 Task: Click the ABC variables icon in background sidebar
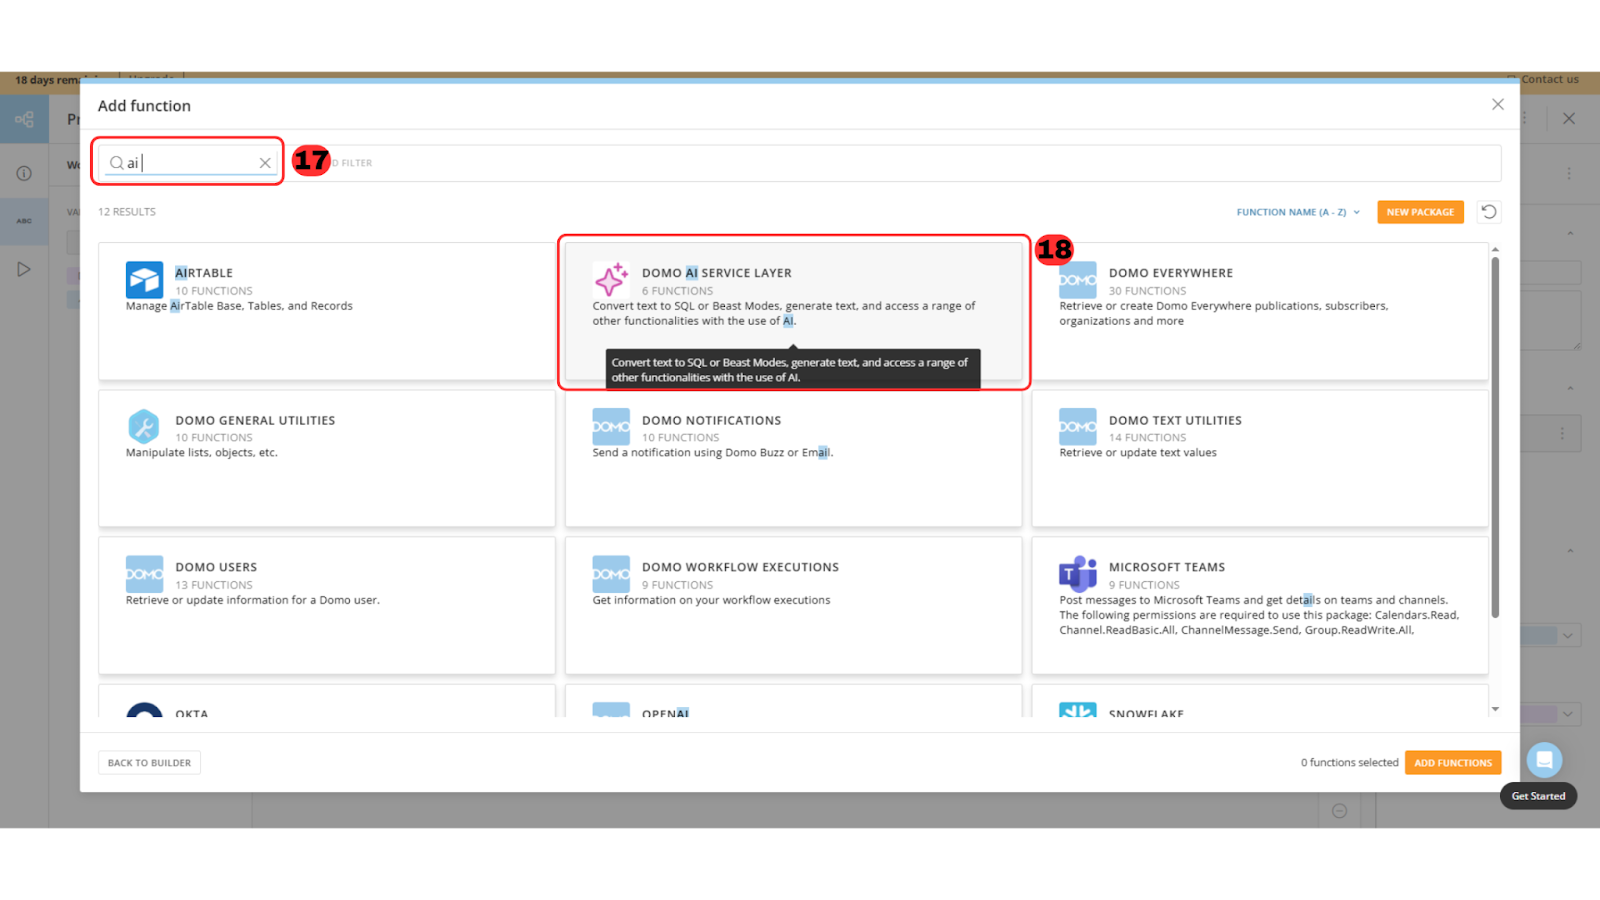pyautogui.click(x=24, y=221)
